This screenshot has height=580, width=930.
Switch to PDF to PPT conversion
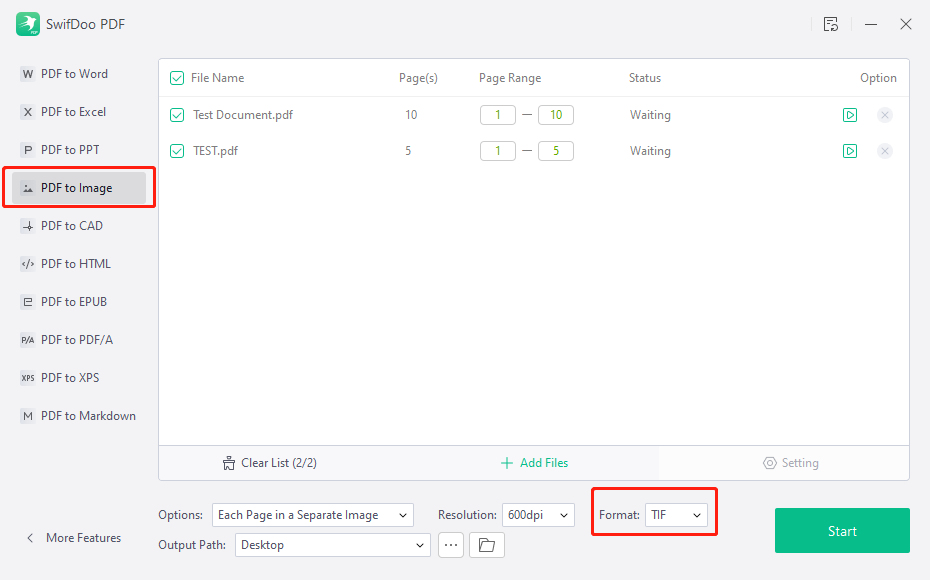coord(70,150)
